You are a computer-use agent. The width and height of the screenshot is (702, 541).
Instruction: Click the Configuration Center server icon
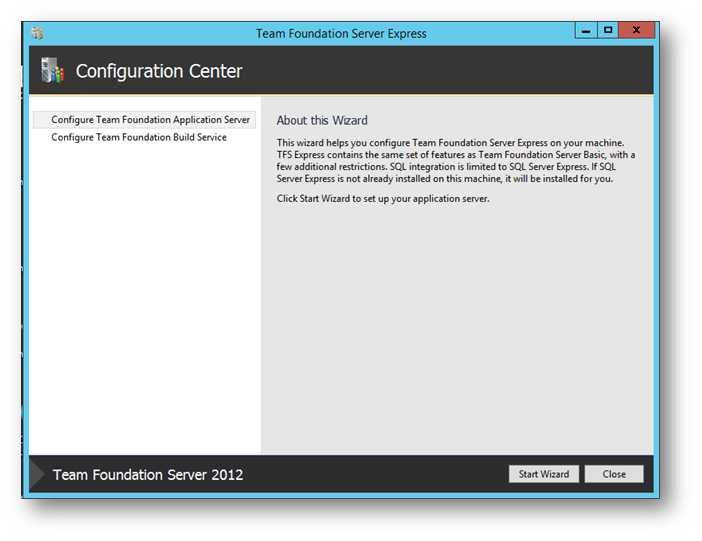(52, 70)
